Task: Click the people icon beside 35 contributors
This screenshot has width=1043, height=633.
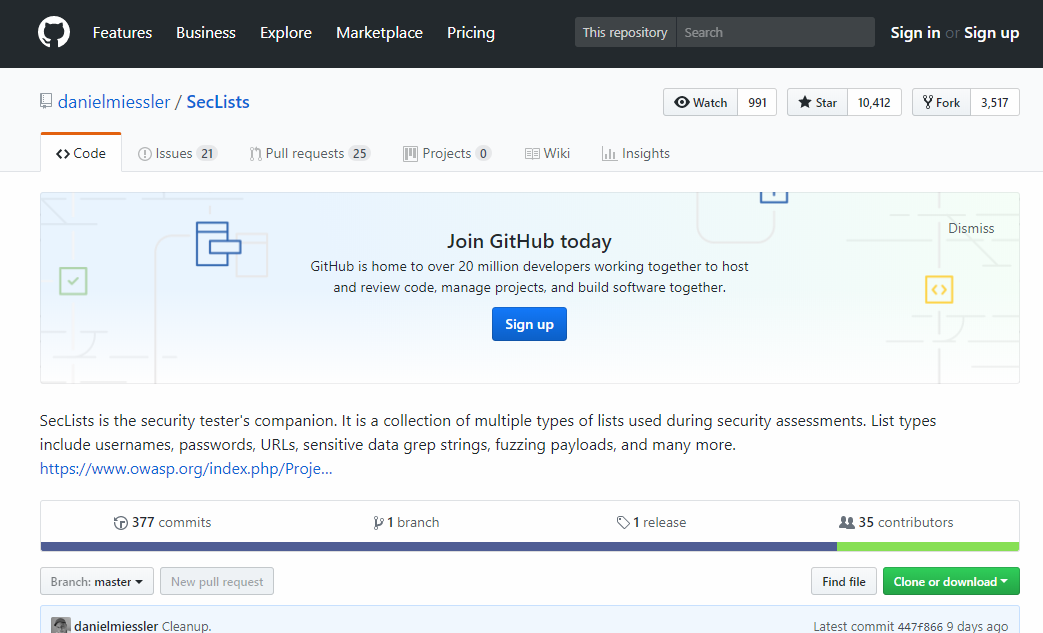Action: coord(847,523)
